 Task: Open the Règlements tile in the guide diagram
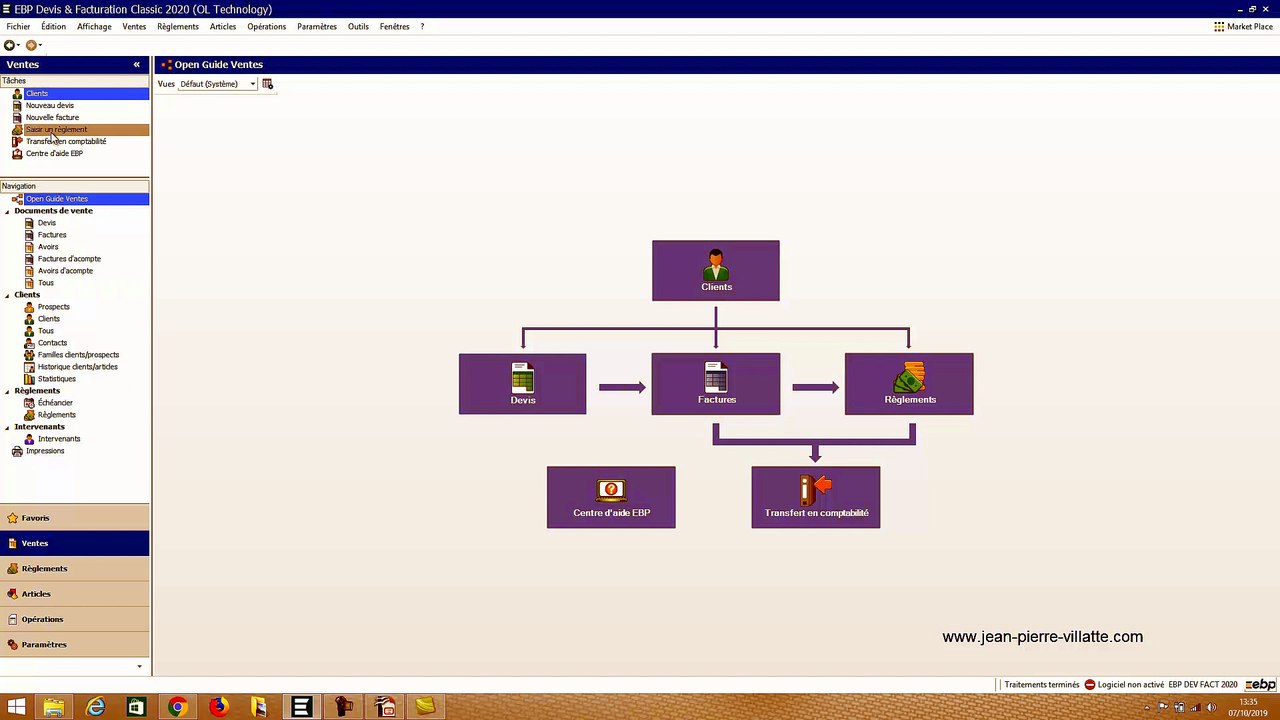coord(909,384)
